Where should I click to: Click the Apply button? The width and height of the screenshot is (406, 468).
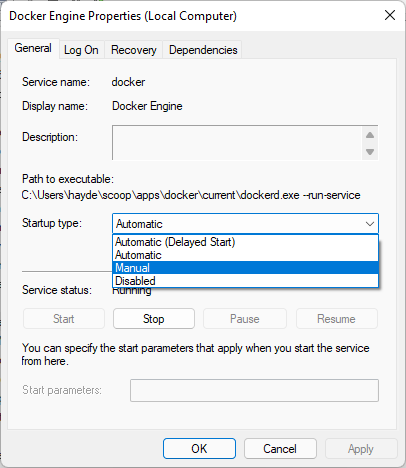[361, 449]
